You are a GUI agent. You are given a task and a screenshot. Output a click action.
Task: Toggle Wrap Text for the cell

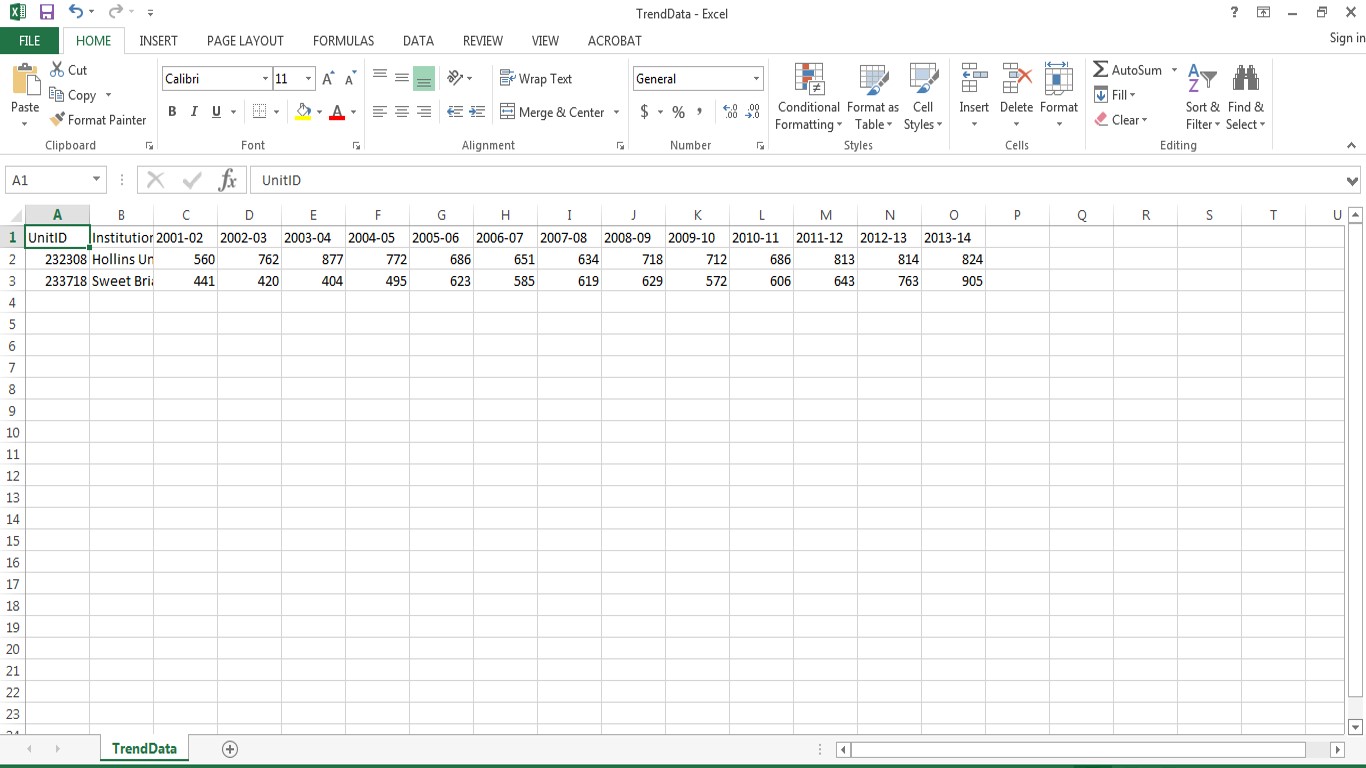(536, 79)
